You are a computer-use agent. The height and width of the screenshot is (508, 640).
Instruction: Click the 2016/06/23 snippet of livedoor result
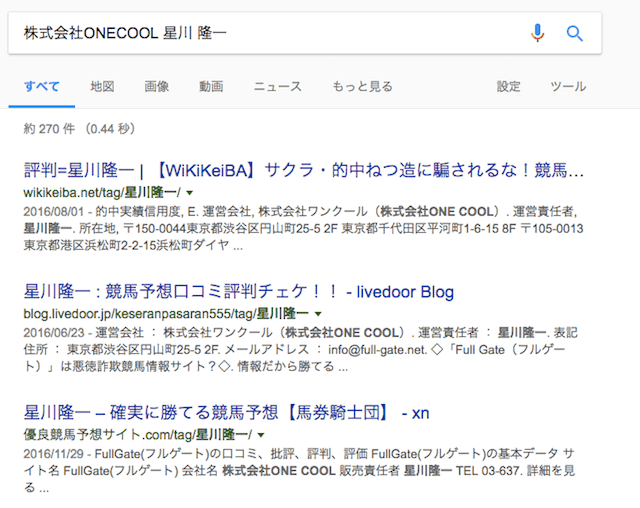tap(301, 350)
